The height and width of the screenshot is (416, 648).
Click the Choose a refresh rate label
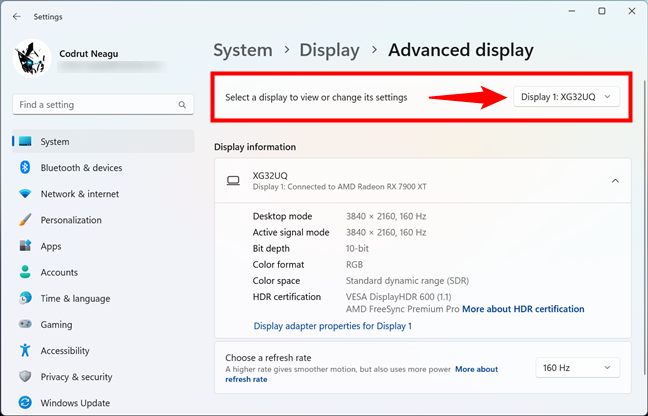point(268,358)
